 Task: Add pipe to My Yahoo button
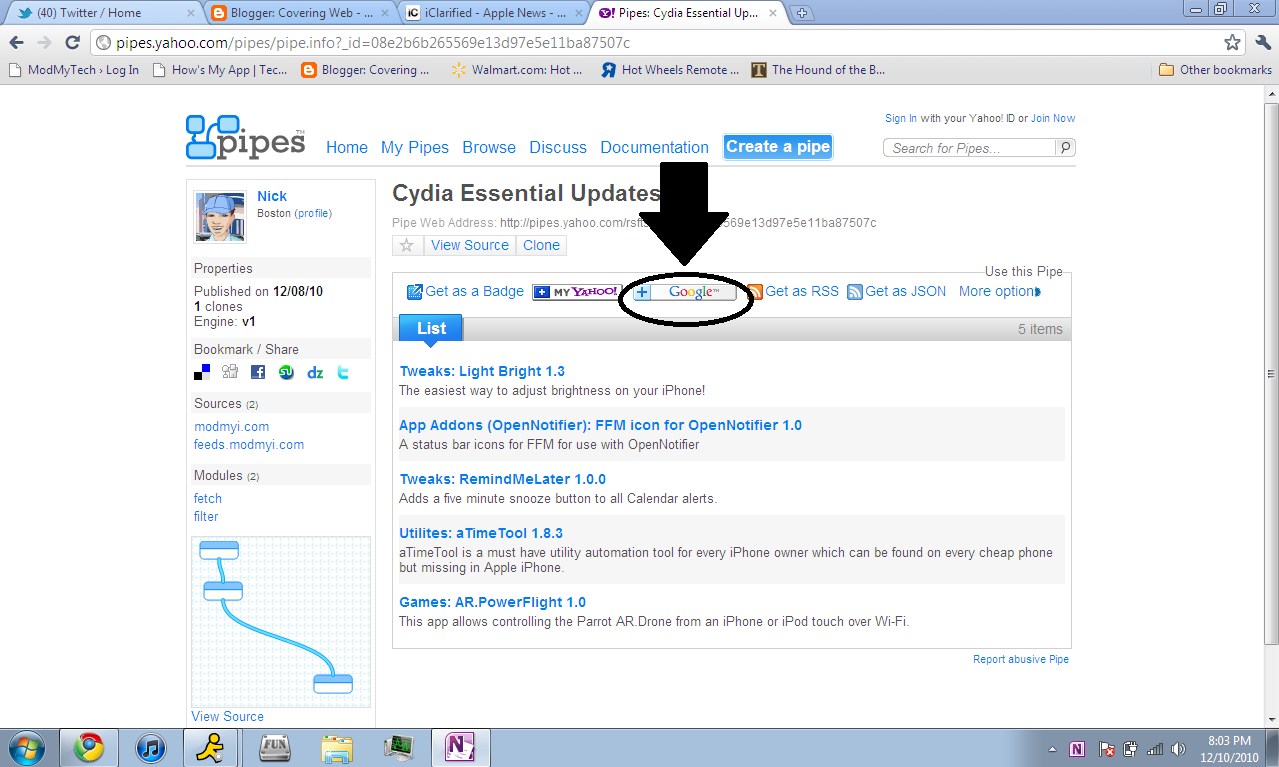(577, 291)
